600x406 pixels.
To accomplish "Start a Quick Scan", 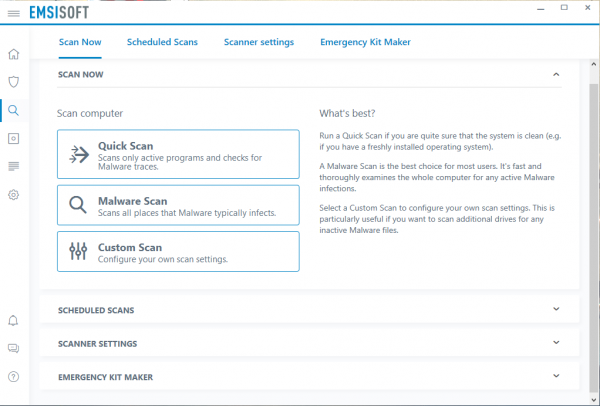I will 178,154.
